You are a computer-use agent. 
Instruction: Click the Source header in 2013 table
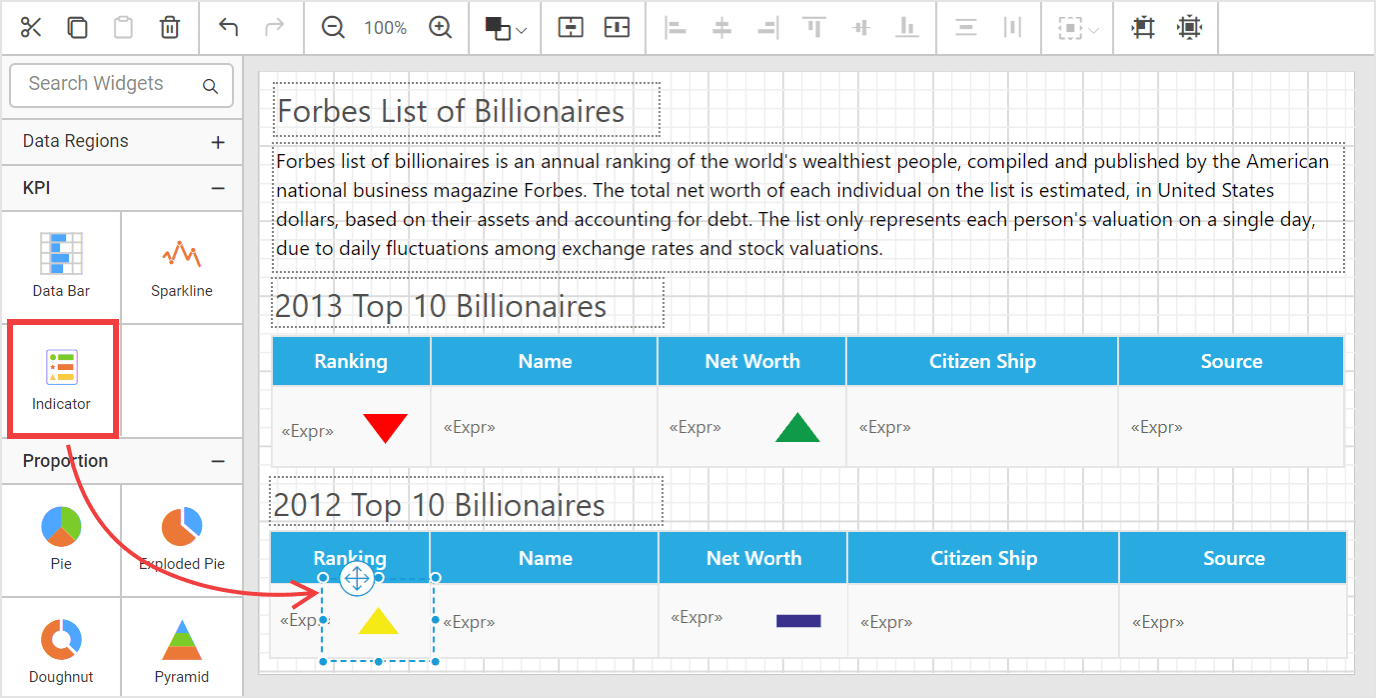pos(1231,361)
